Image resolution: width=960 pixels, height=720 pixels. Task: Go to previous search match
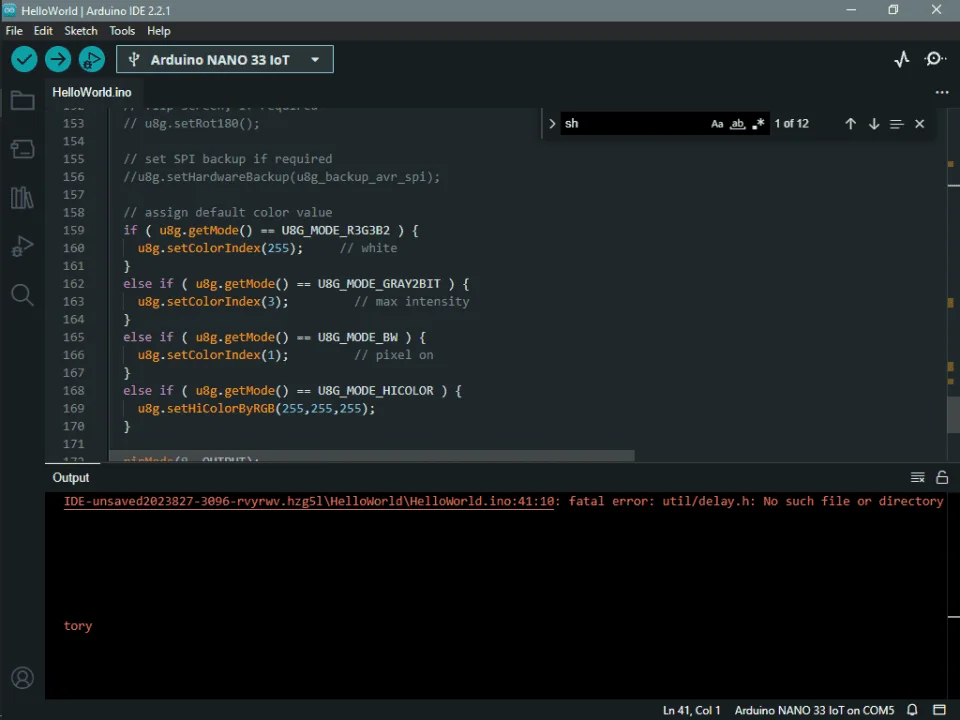[850, 124]
